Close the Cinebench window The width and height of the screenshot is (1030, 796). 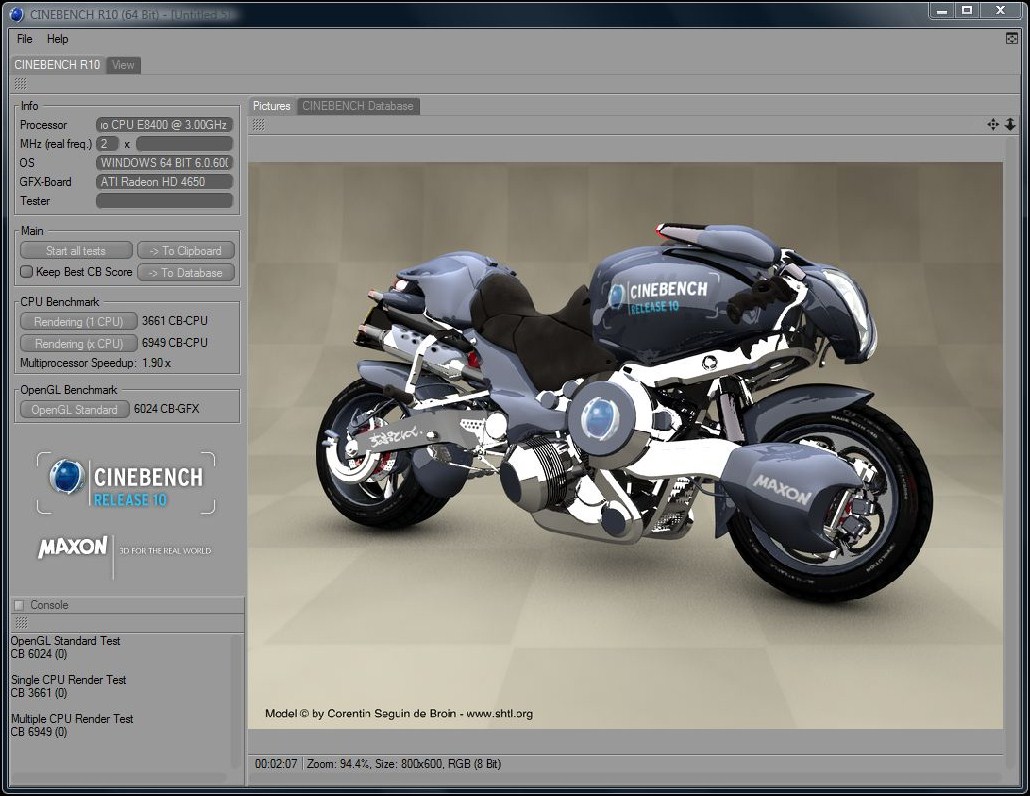tap(1000, 11)
